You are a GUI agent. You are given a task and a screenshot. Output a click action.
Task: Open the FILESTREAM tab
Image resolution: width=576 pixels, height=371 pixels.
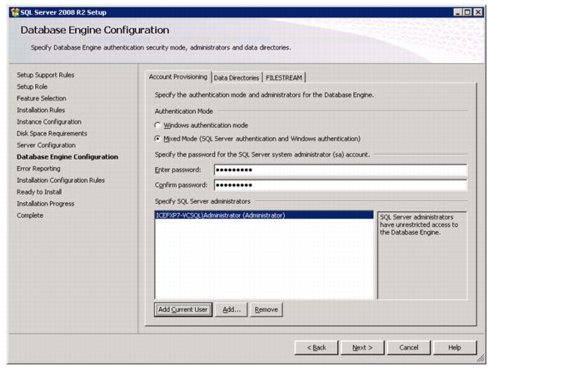tap(284, 78)
